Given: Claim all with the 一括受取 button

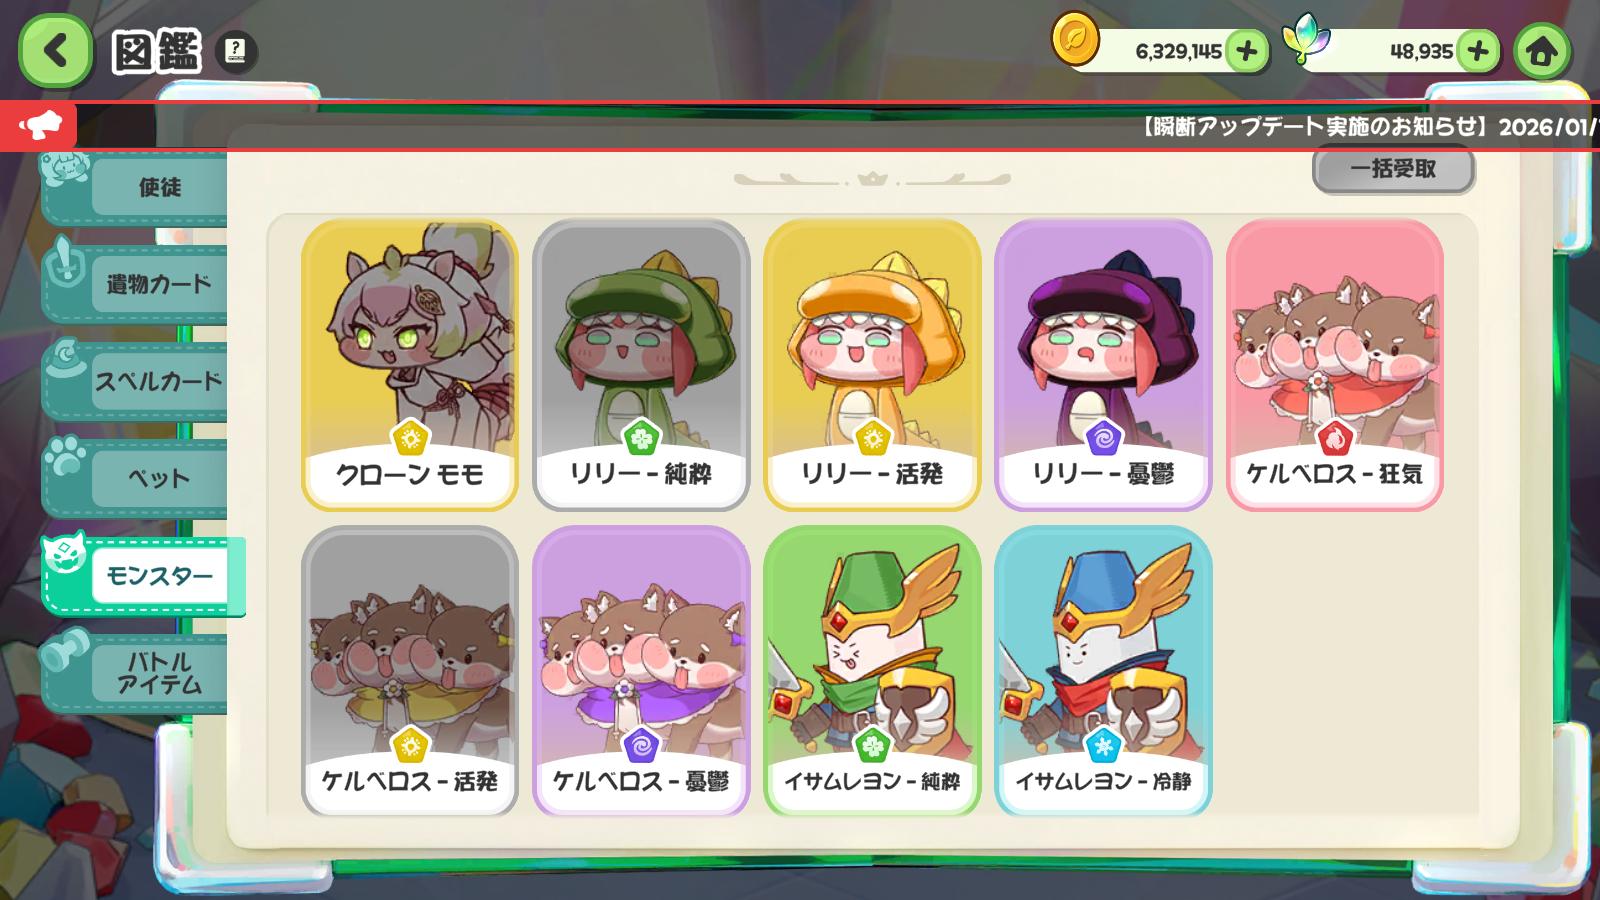Looking at the screenshot, I should coord(1393,169).
